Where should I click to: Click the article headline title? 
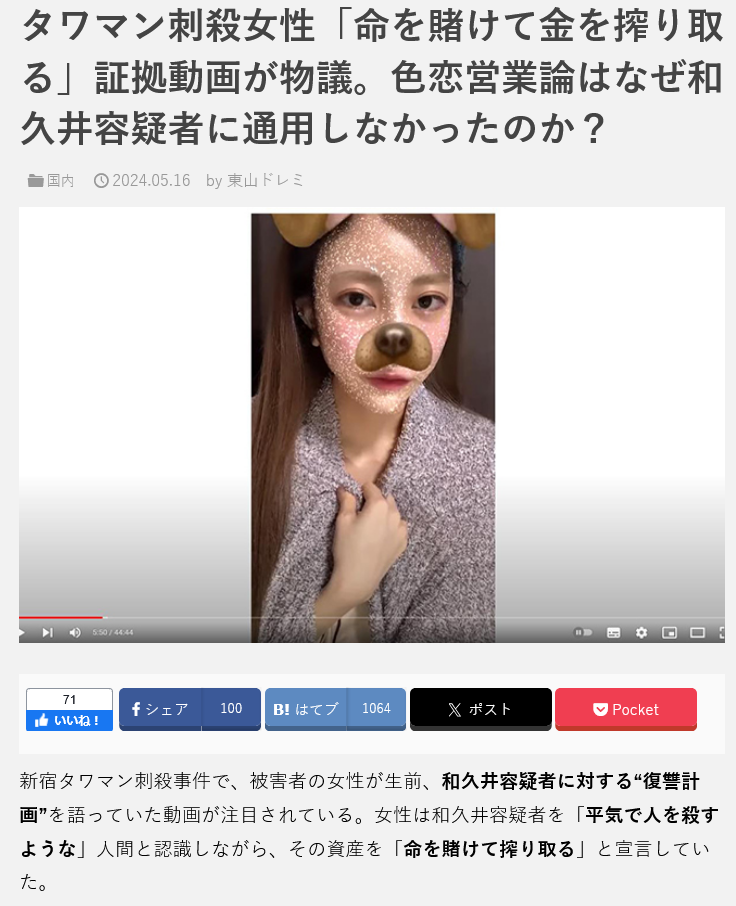point(371,77)
